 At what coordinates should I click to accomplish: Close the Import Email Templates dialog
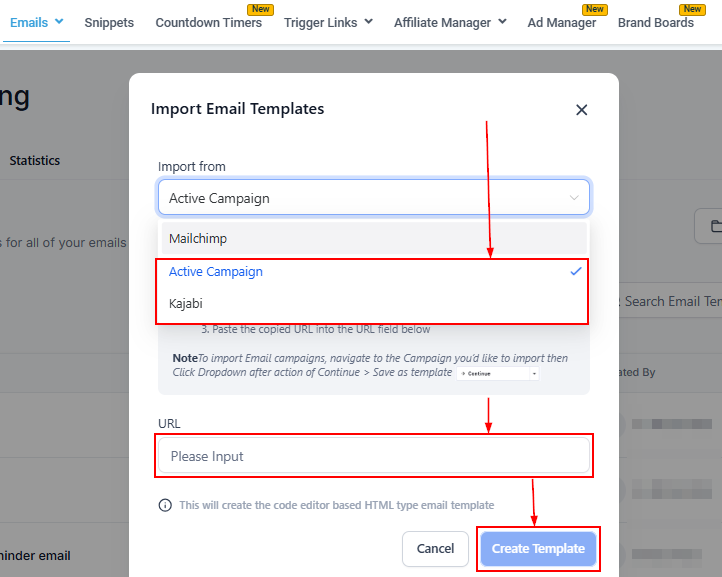[x=581, y=110]
